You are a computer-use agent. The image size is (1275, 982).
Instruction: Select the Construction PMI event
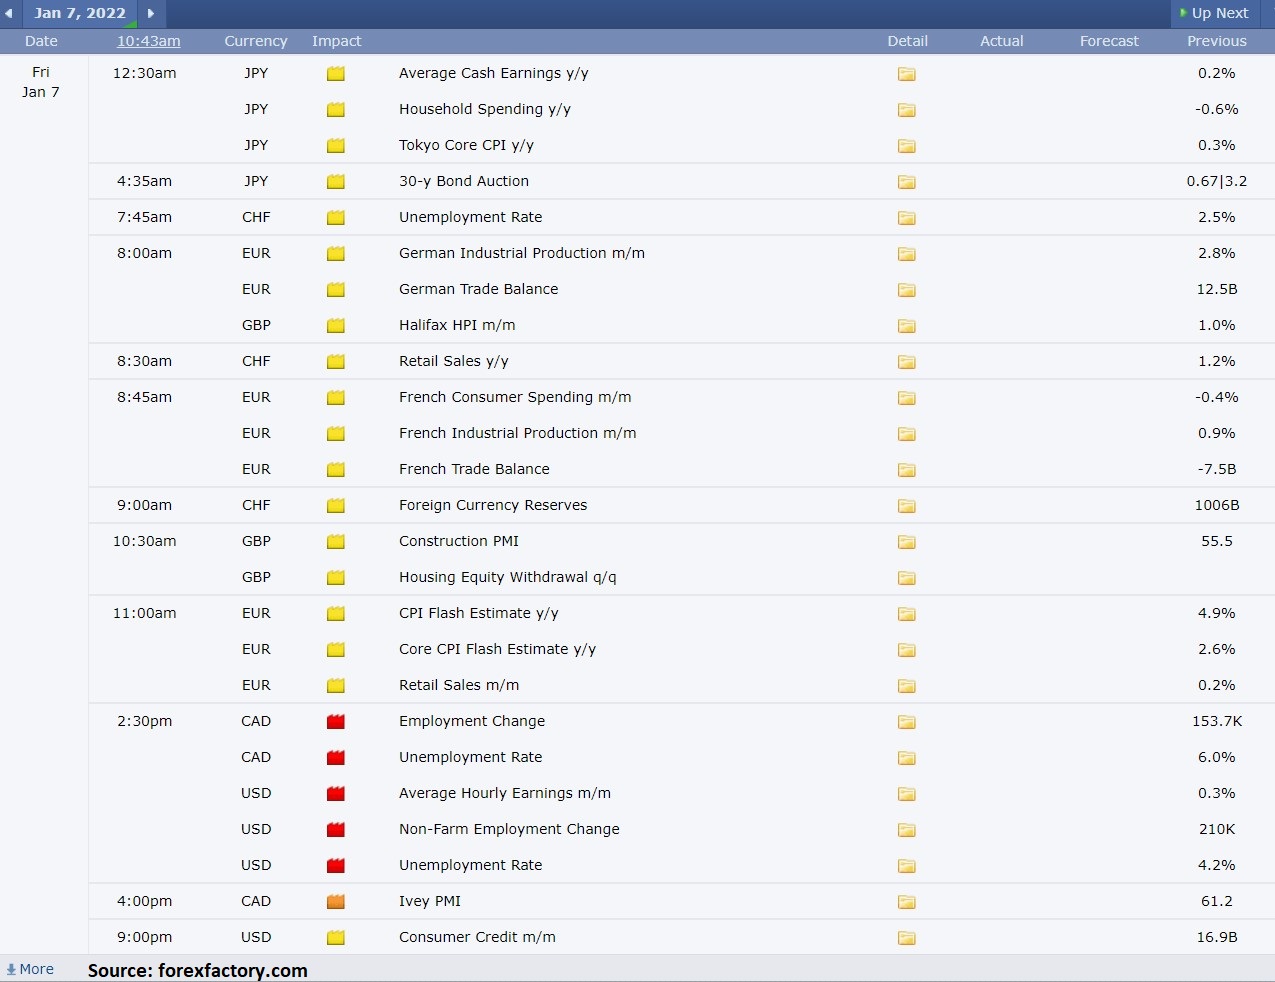click(x=459, y=541)
